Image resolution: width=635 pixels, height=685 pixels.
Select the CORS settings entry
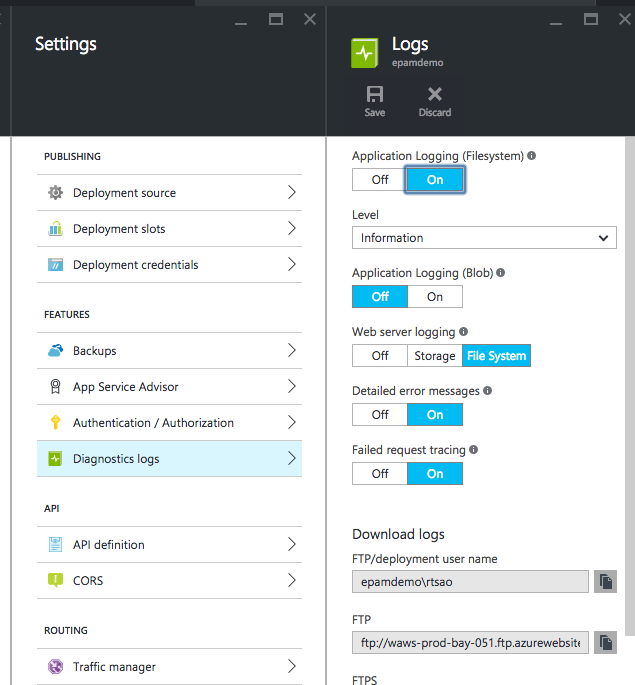pyautogui.click(x=169, y=581)
